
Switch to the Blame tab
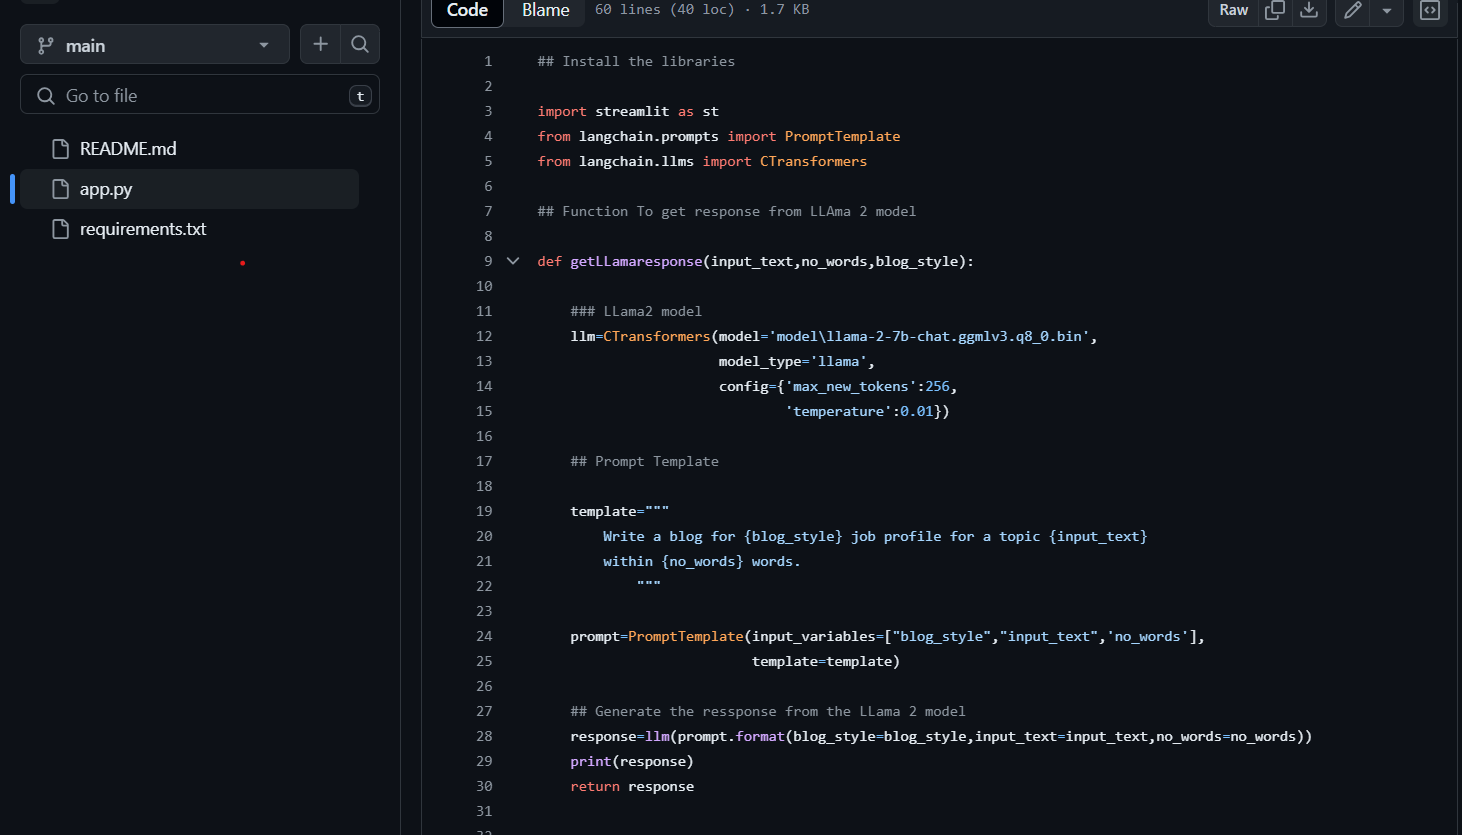545,10
